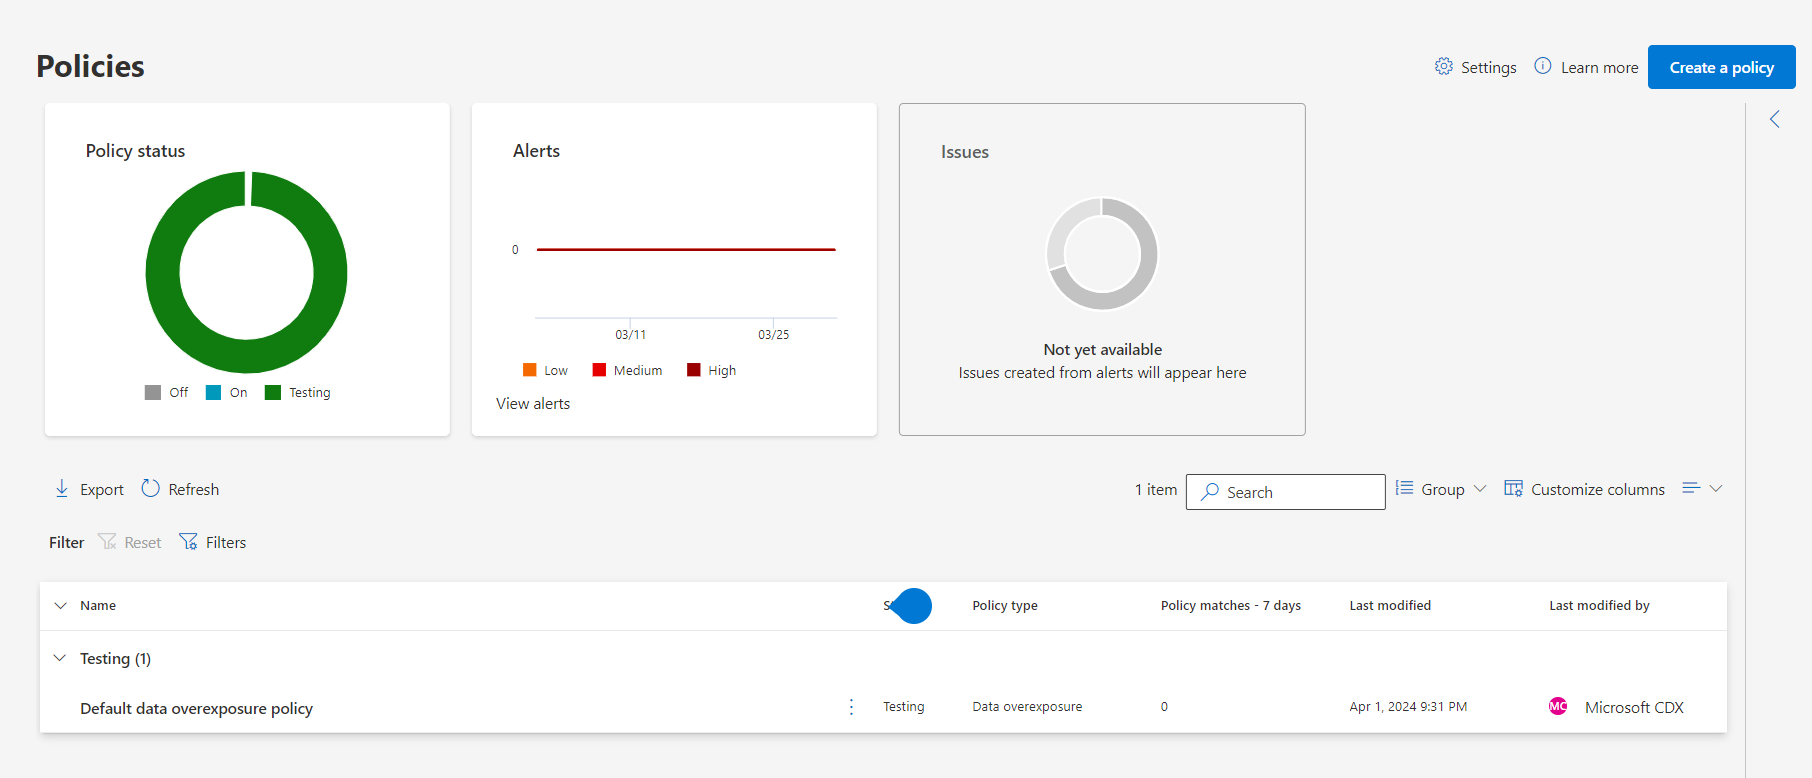Collapse the Testing (1) group

pos(60,658)
